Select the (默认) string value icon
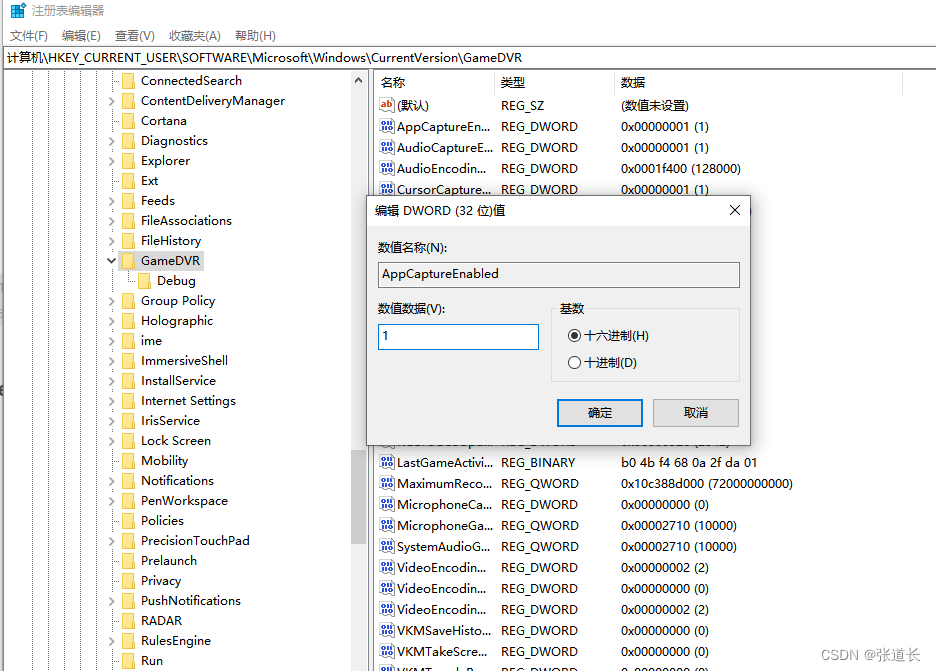The image size is (936, 671). [x=388, y=105]
